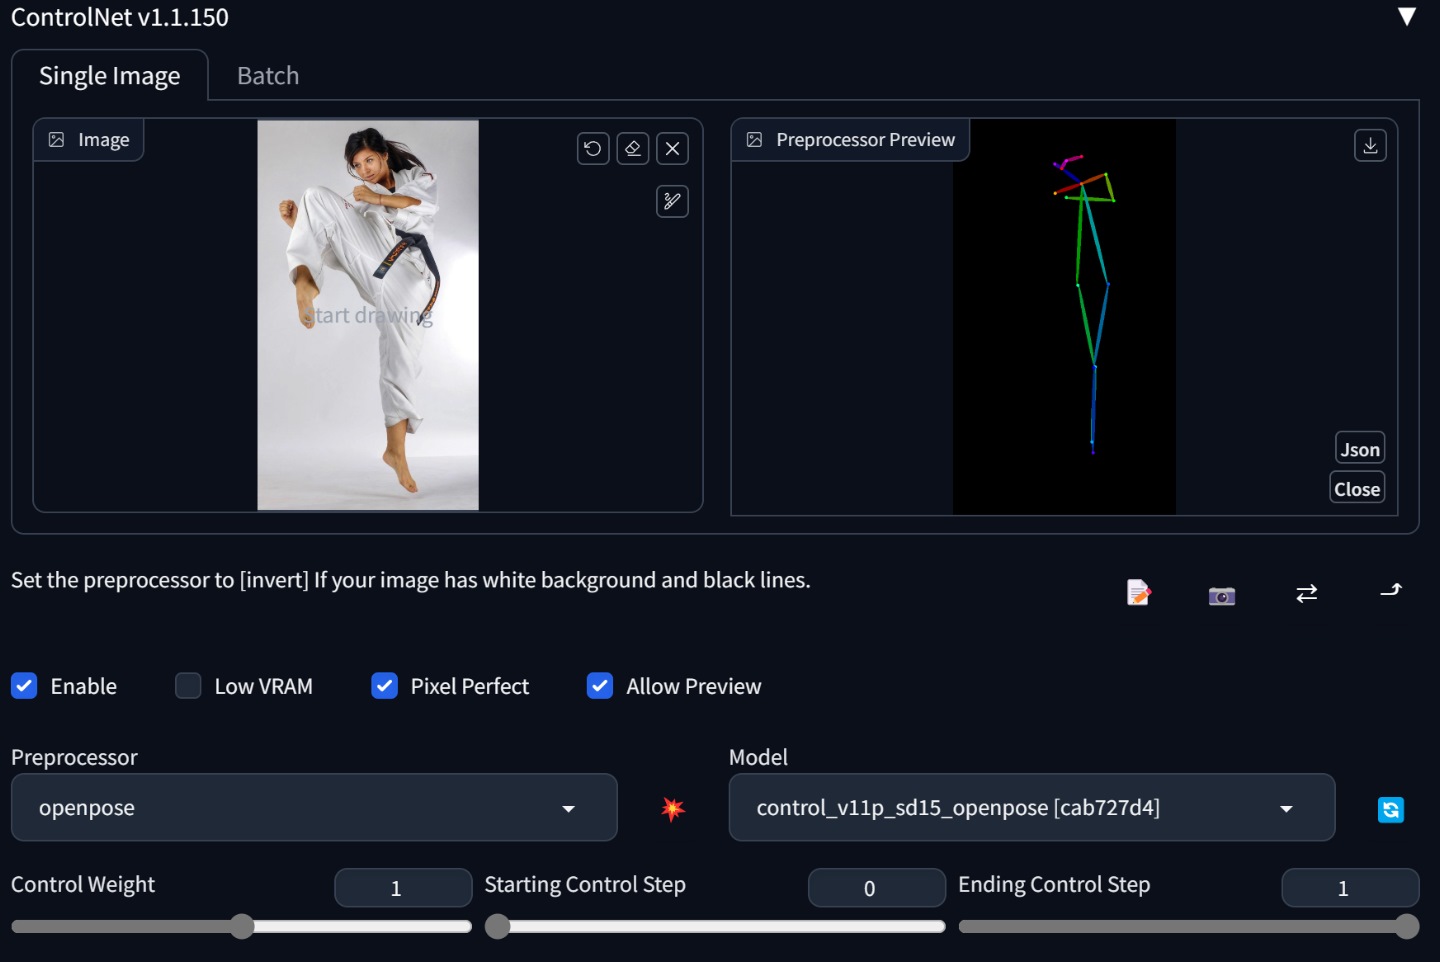Uncheck the Enable checkbox
1440x962 pixels.
[25, 686]
